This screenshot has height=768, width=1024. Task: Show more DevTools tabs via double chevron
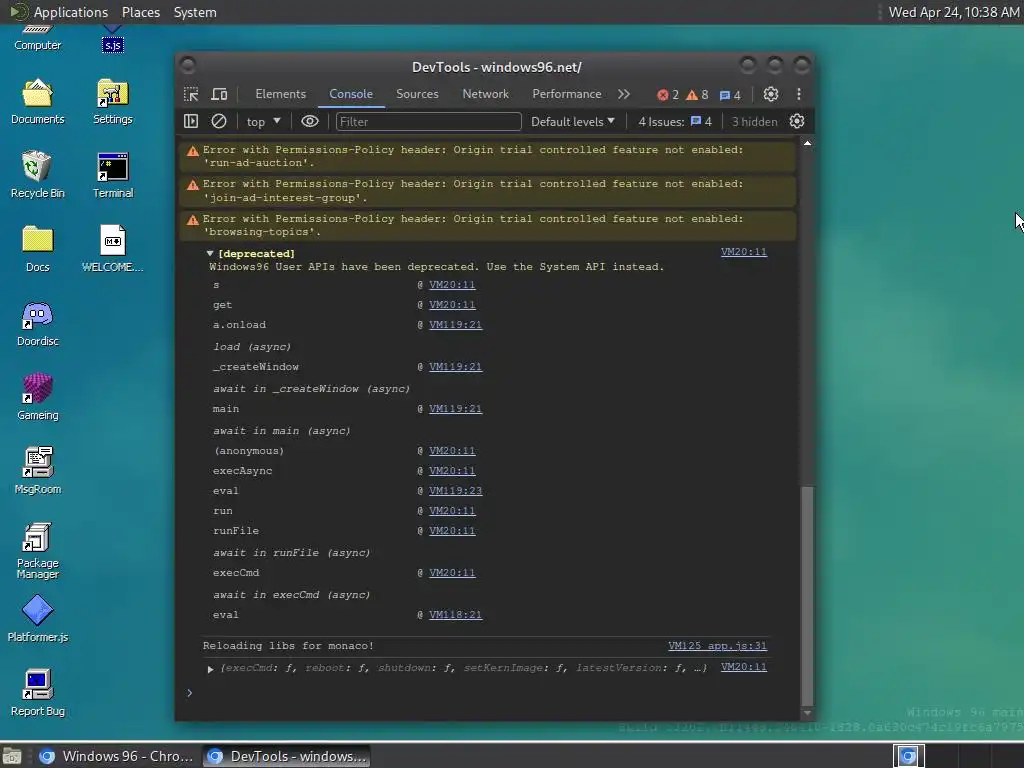(624, 94)
